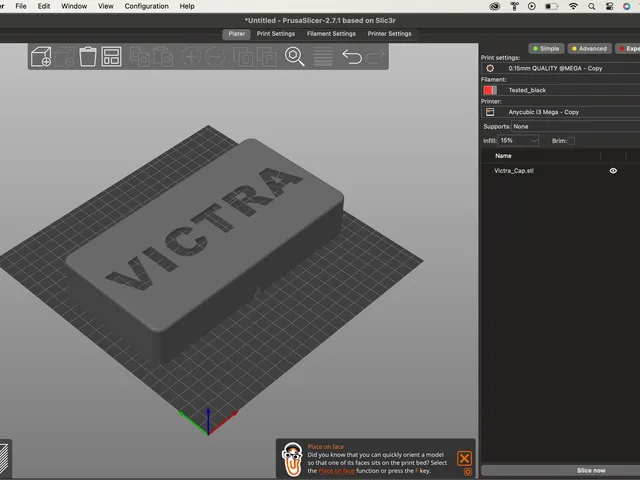Screen dimensions: 640x480
Task: Select the VICTRA cap model in viewport
Action: point(204,253)
